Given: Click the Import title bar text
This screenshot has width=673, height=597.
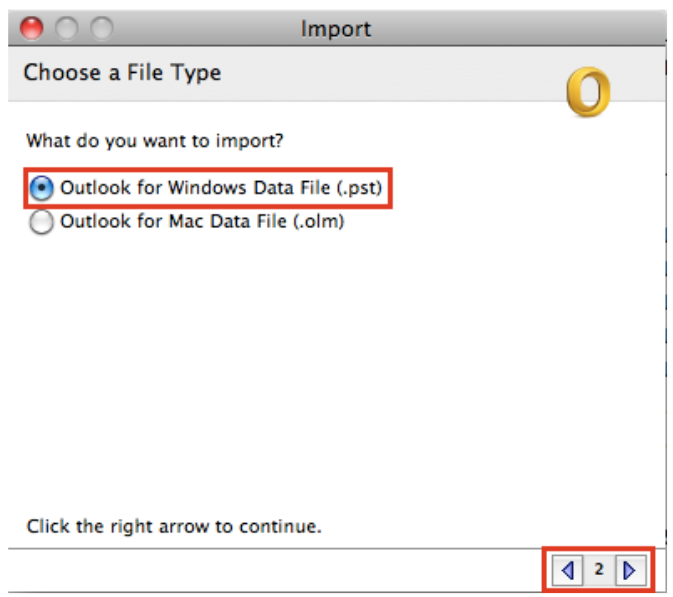Looking at the screenshot, I should click(336, 29).
